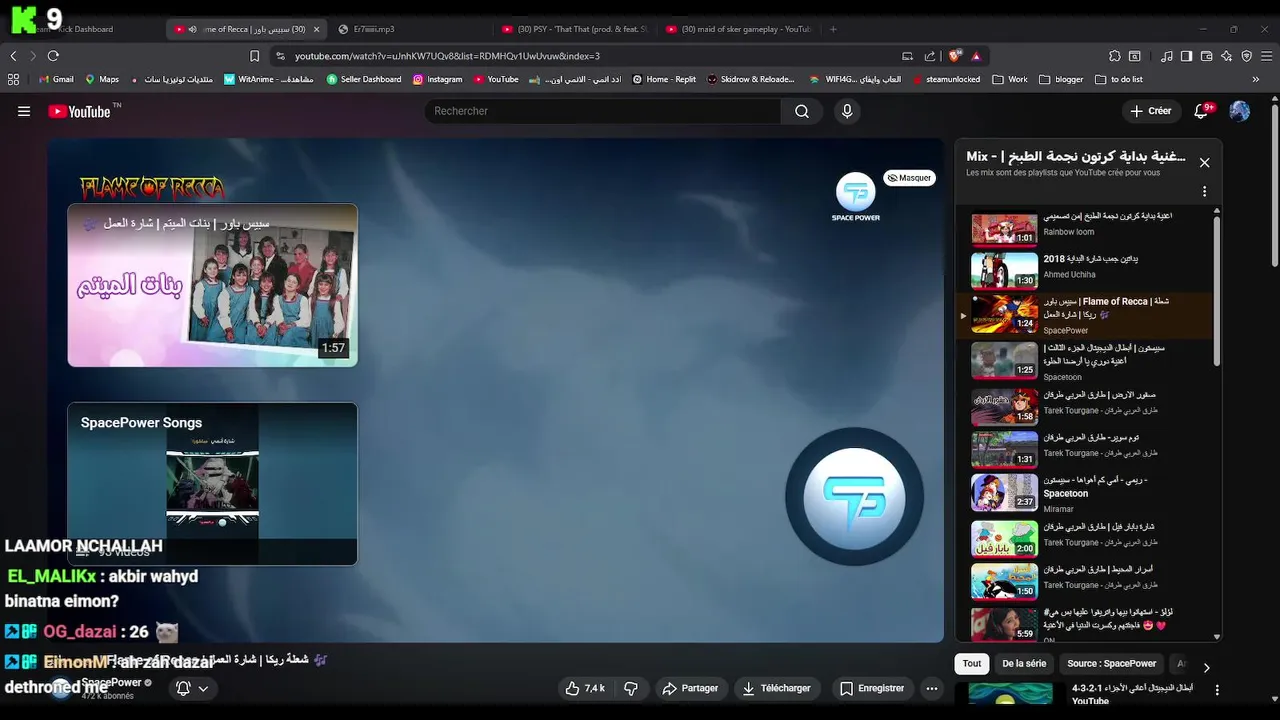Hide end screen with Masquer button

tap(909, 178)
